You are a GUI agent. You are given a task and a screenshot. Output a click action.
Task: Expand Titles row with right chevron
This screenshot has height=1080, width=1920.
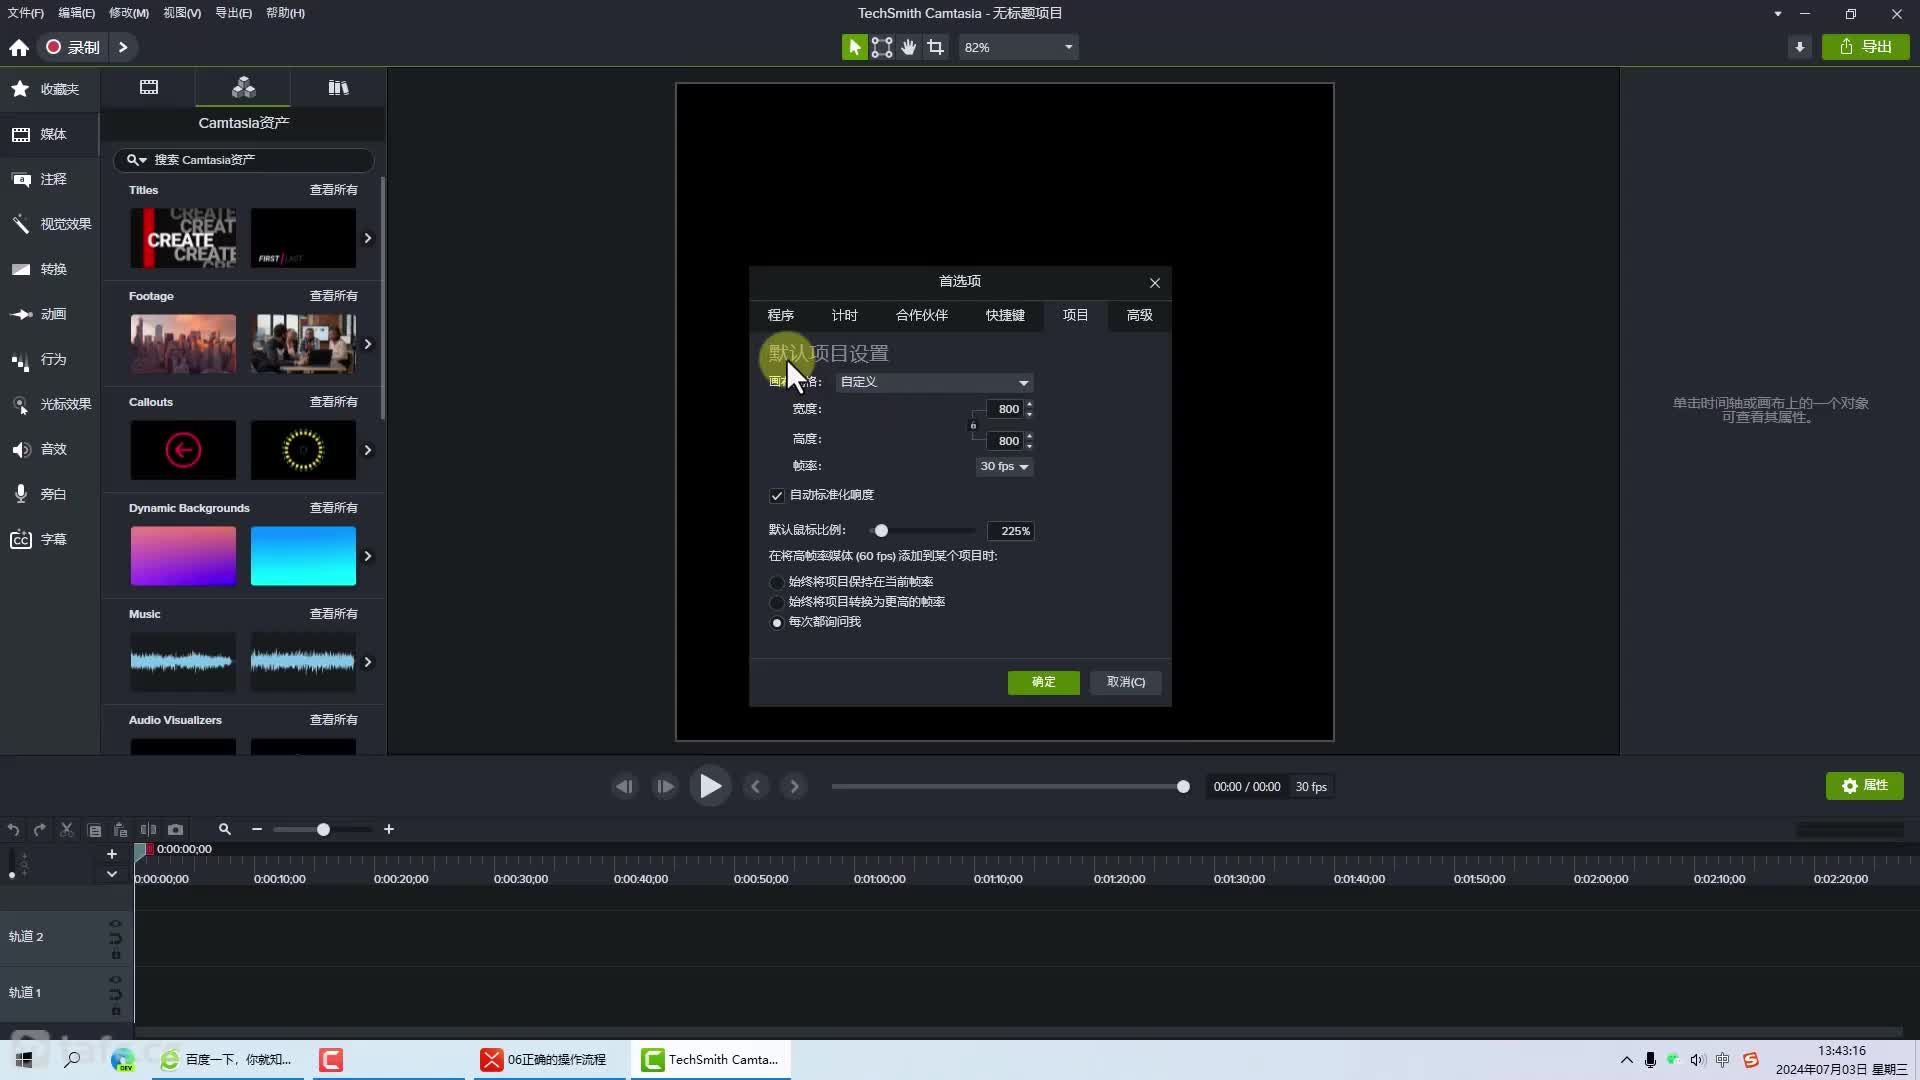point(368,238)
